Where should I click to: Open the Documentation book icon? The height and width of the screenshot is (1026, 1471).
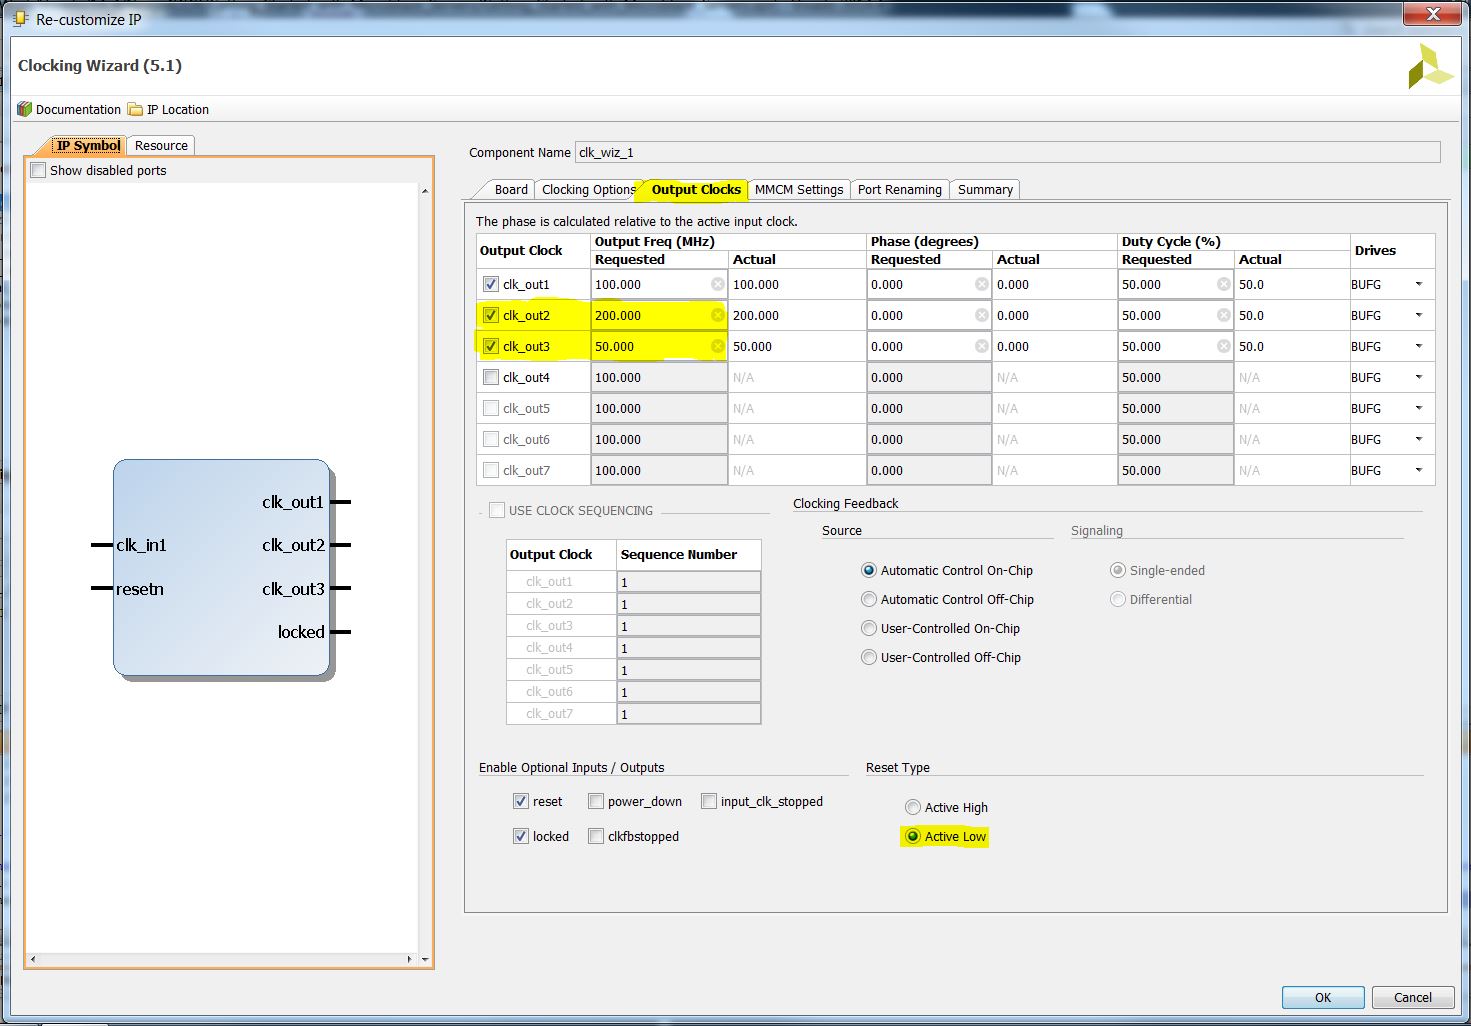tap(25, 109)
